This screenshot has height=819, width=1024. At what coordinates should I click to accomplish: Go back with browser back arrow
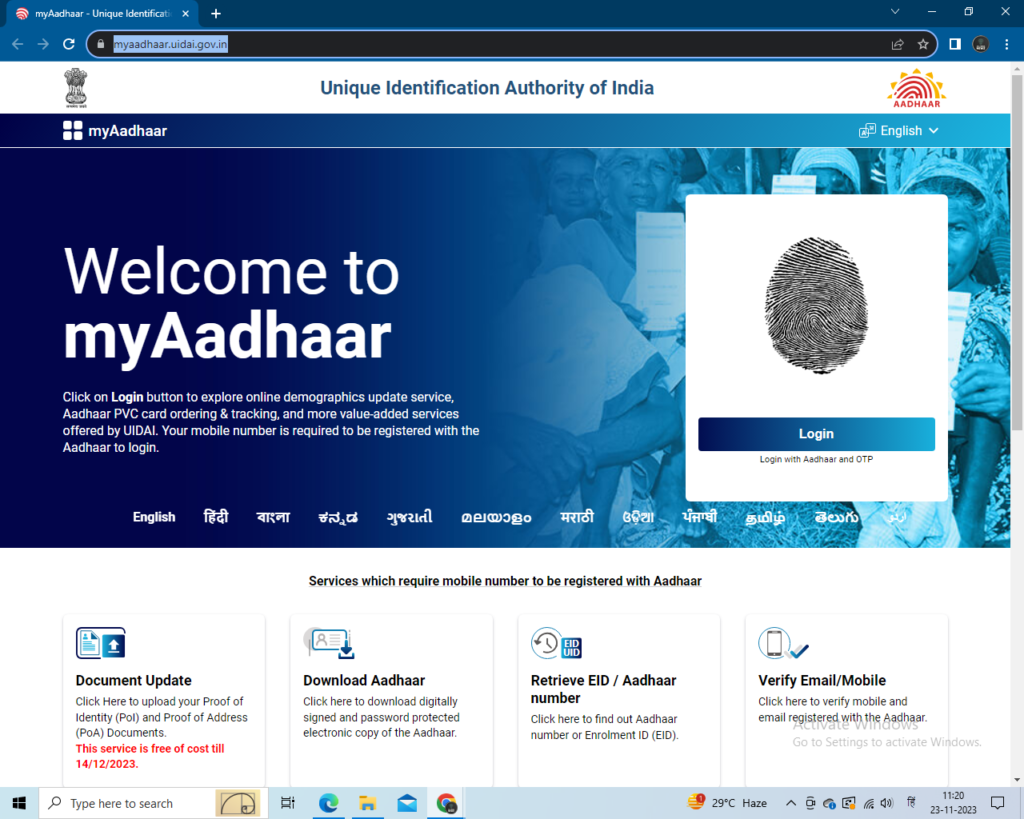click(18, 44)
